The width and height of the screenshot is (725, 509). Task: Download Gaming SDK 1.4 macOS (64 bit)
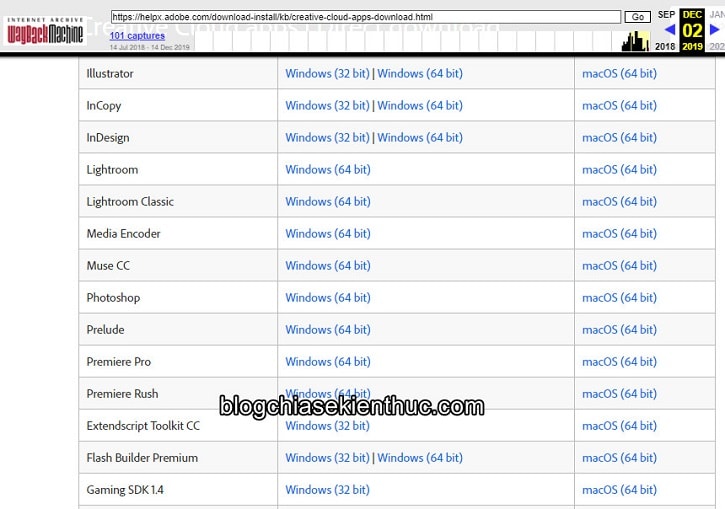(x=619, y=490)
